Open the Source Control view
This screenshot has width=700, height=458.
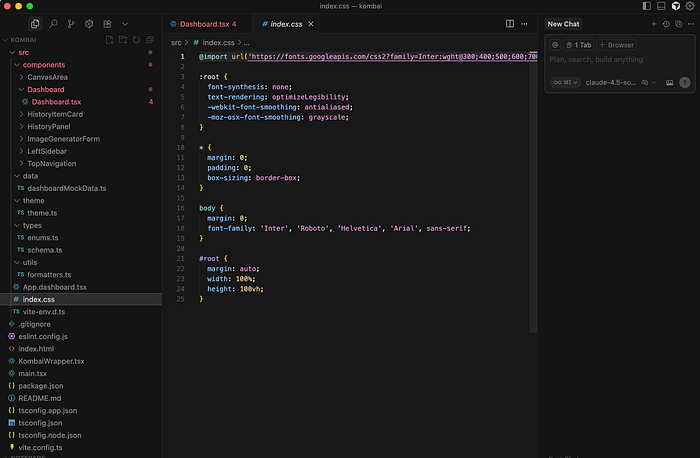pyautogui.click(x=71, y=23)
